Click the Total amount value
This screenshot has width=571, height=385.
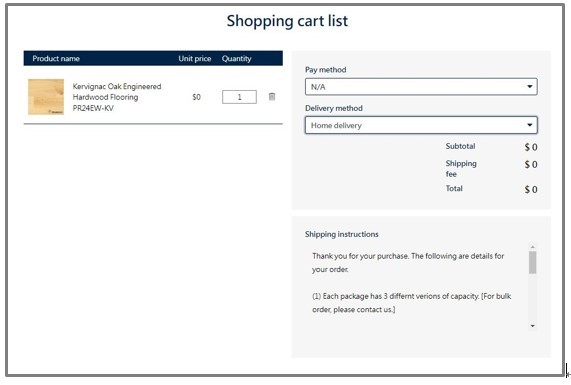(x=531, y=189)
